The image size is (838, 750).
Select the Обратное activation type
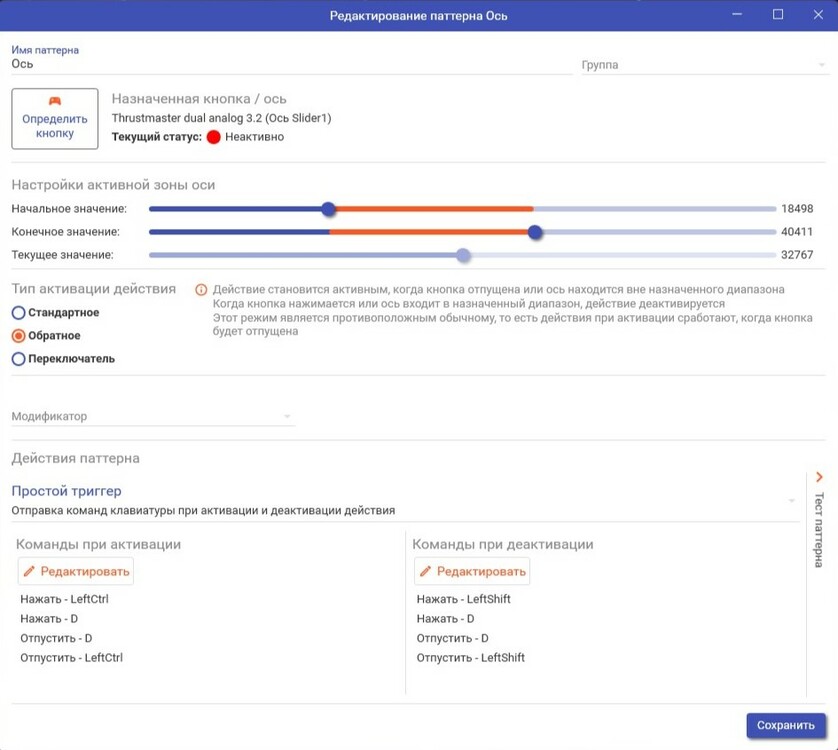[x=18, y=336]
